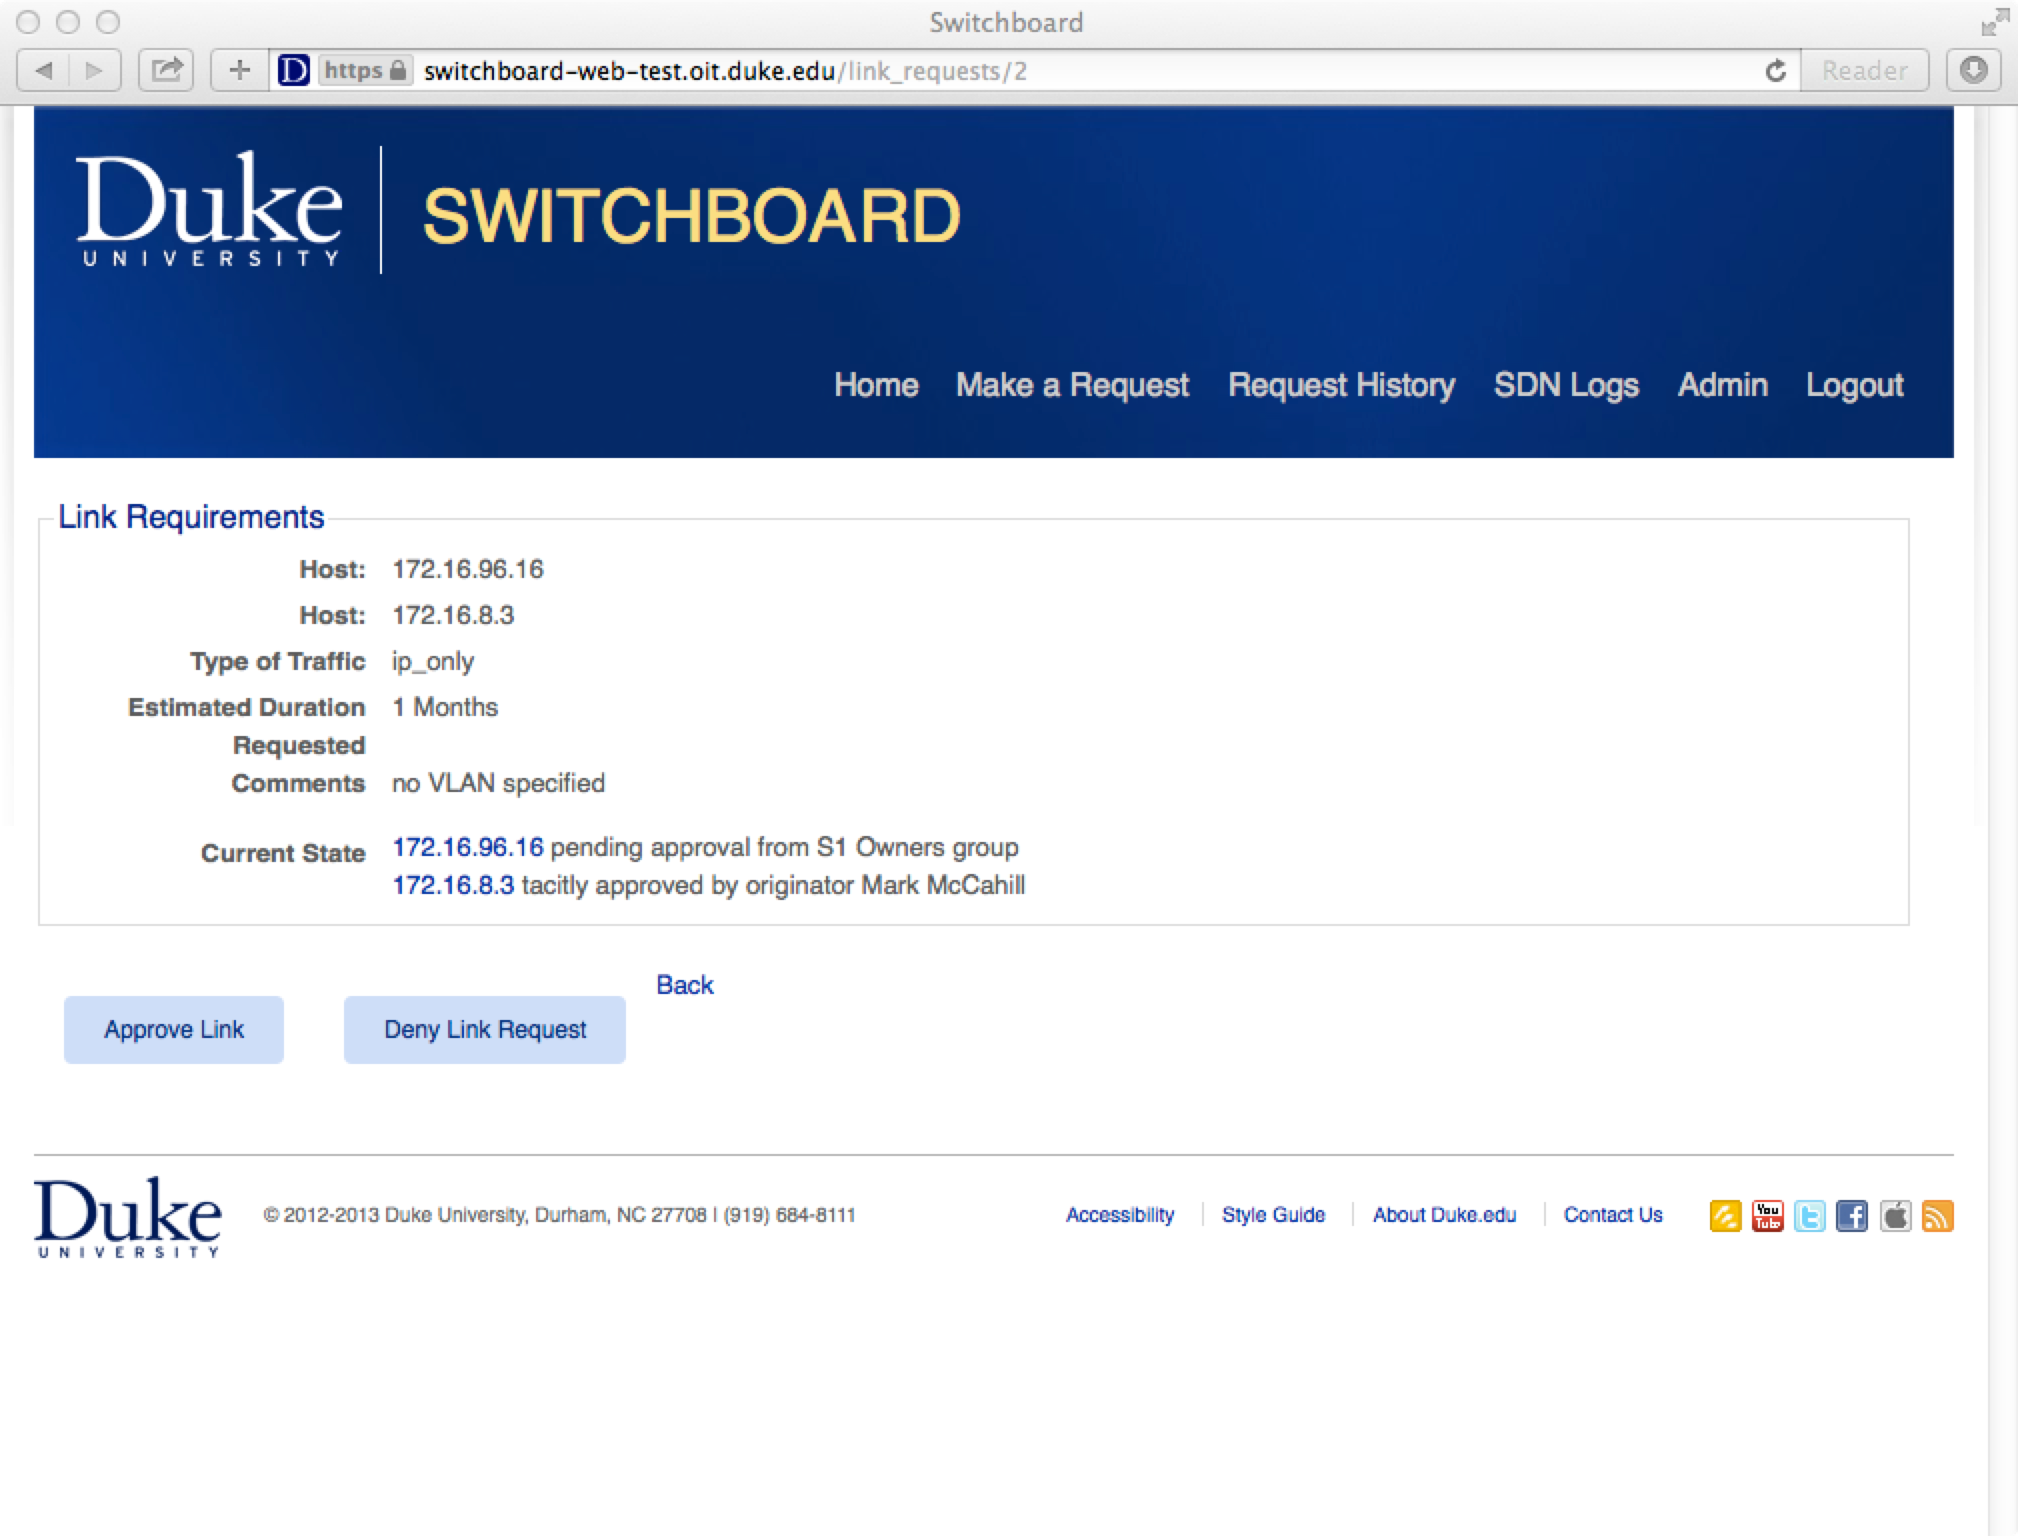2018x1536 pixels.
Task: Open the SDN Logs menu item
Action: [x=1566, y=385]
